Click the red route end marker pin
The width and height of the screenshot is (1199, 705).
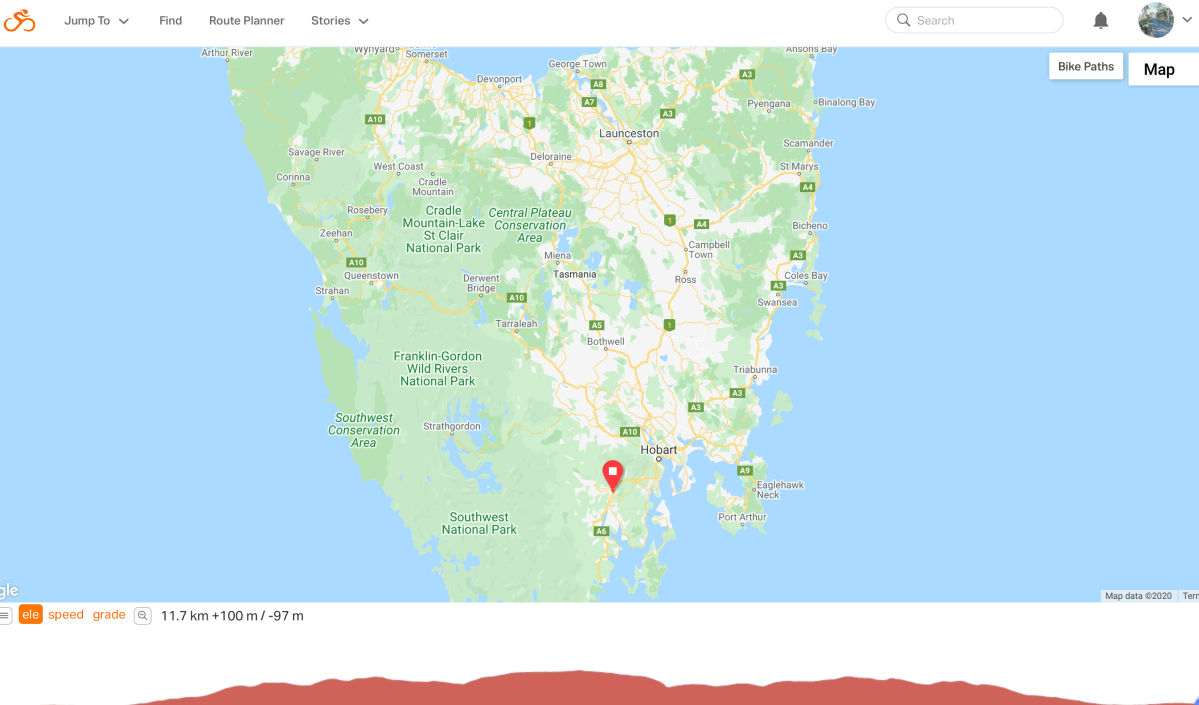point(612,475)
